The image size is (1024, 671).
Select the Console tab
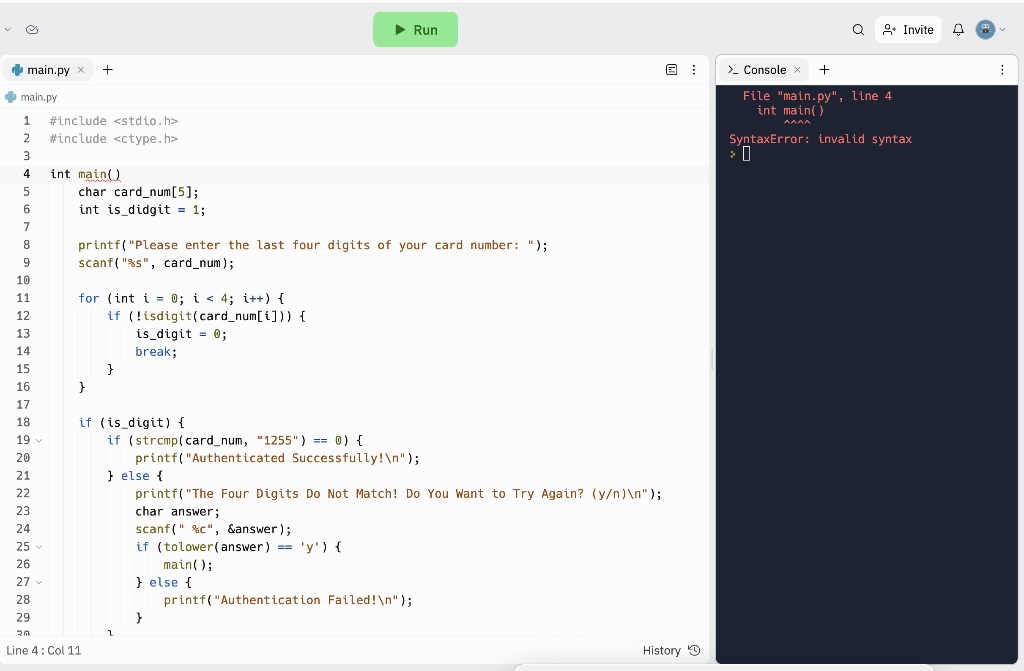click(761, 69)
